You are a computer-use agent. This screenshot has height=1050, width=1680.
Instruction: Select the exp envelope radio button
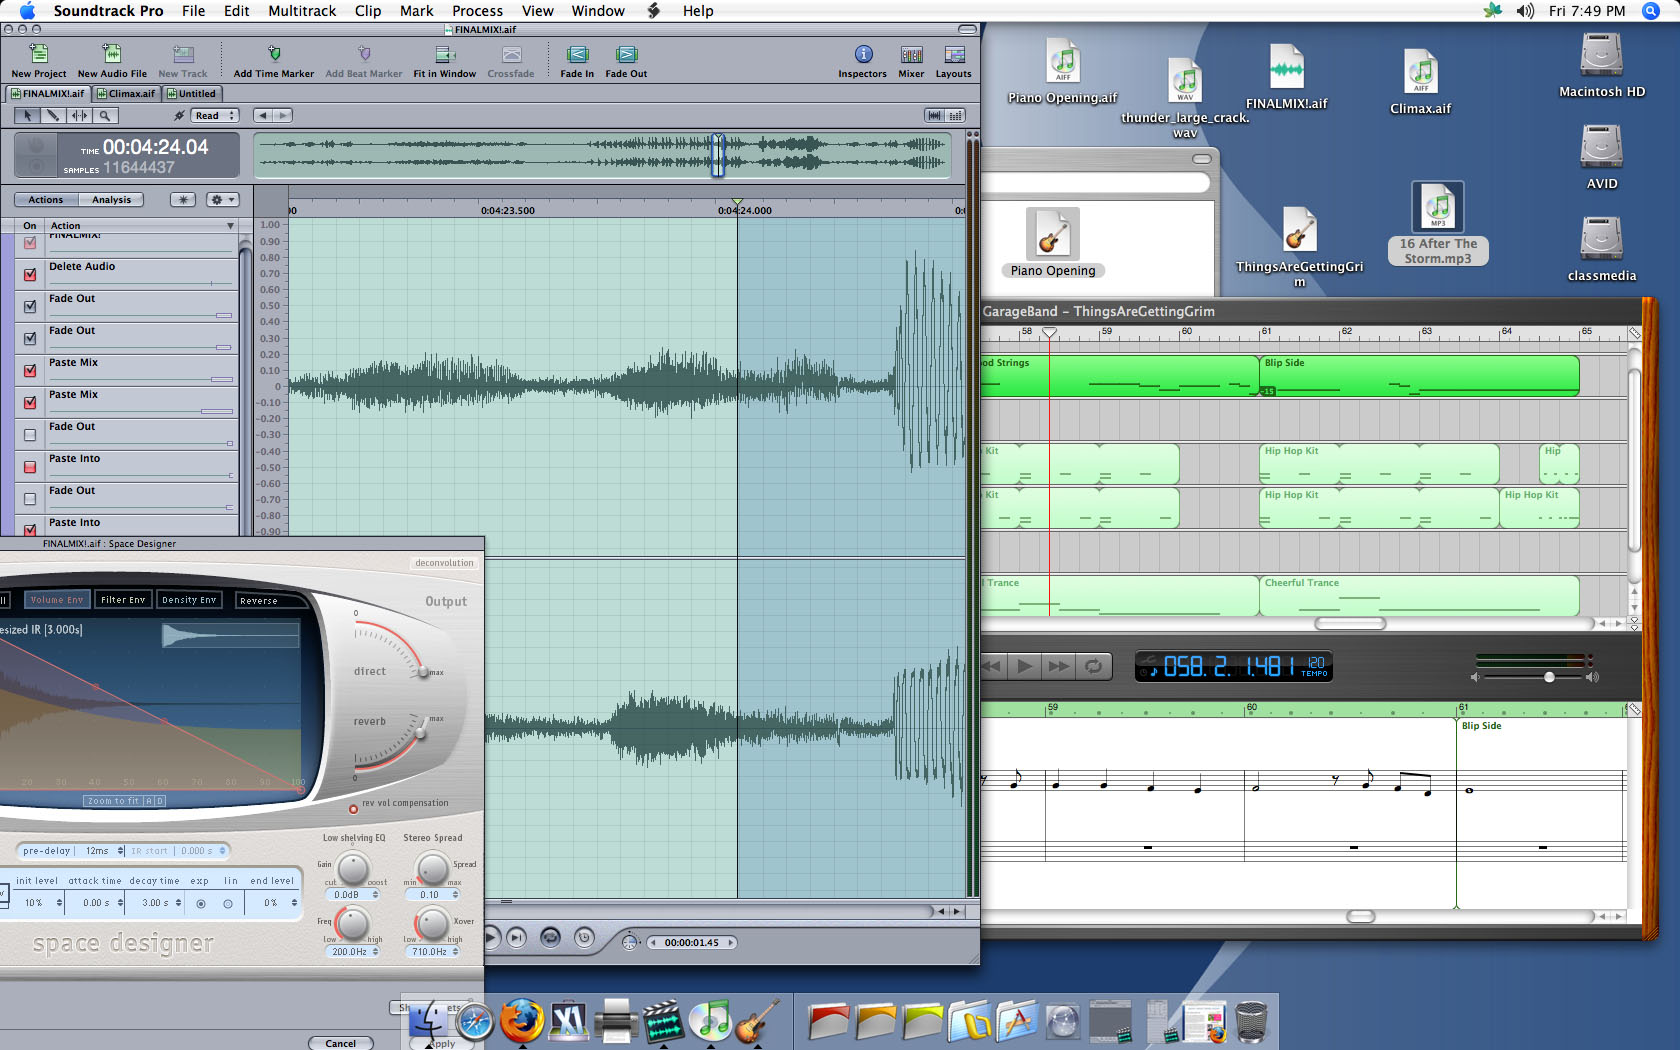click(x=201, y=903)
